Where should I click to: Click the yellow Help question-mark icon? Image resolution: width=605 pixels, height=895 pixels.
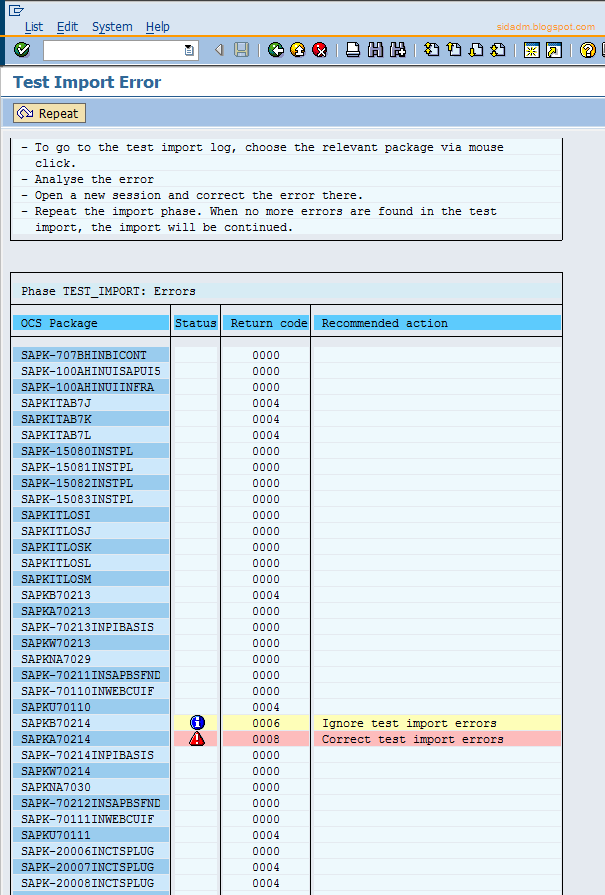588,50
